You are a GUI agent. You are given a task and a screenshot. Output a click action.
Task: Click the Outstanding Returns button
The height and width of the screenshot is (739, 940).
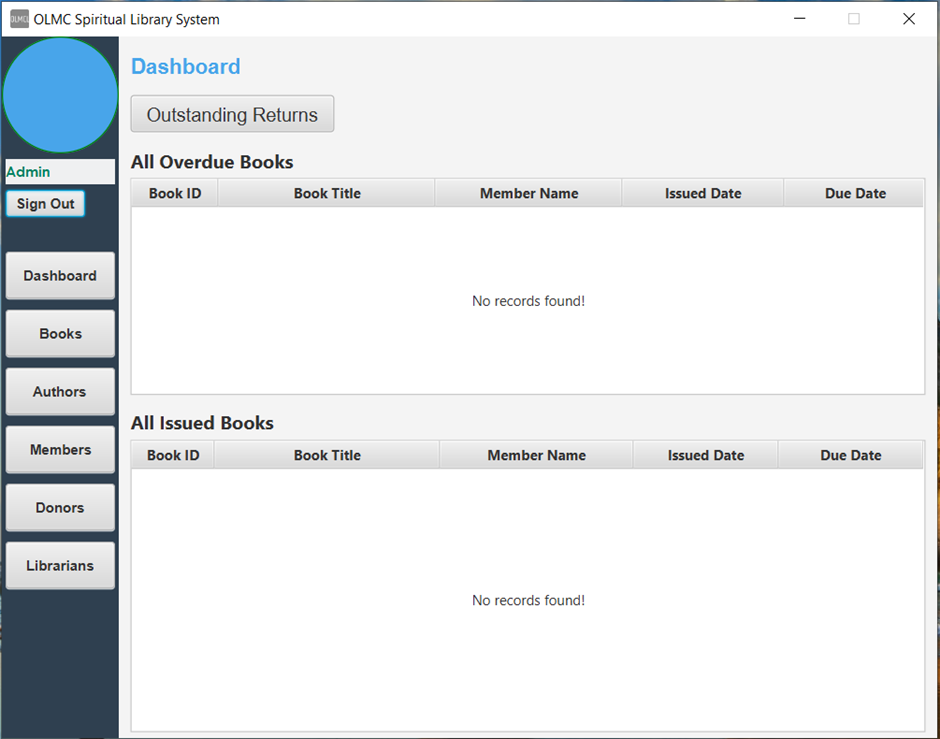[x=232, y=113]
